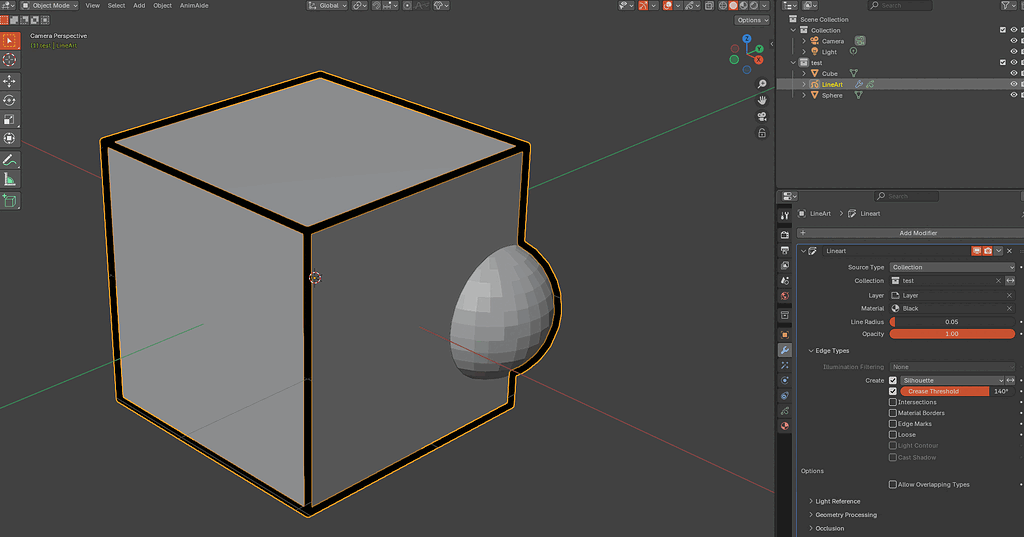
Task: Select the Transform tool
Action: coord(9,138)
